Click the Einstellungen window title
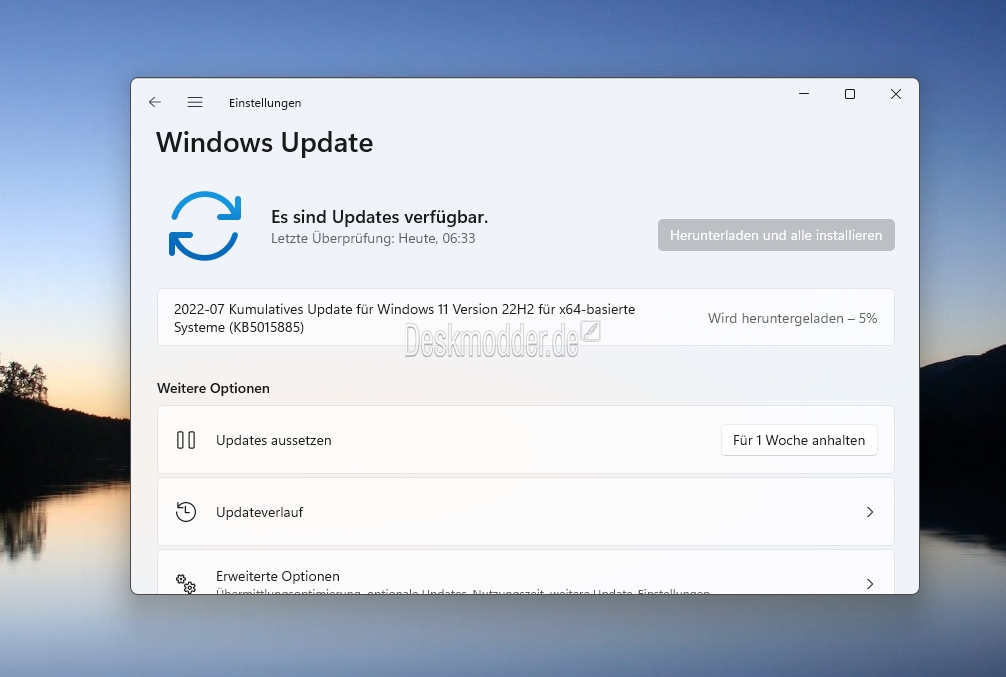This screenshot has width=1006, height=677. pos(265,103)
